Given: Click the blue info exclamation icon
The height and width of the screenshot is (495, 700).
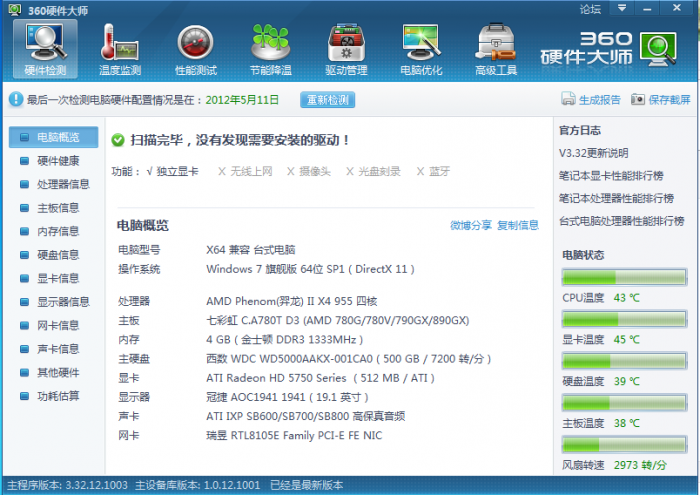Looking at the screenshot, I should pyautogui.click(x=16, y=99).
